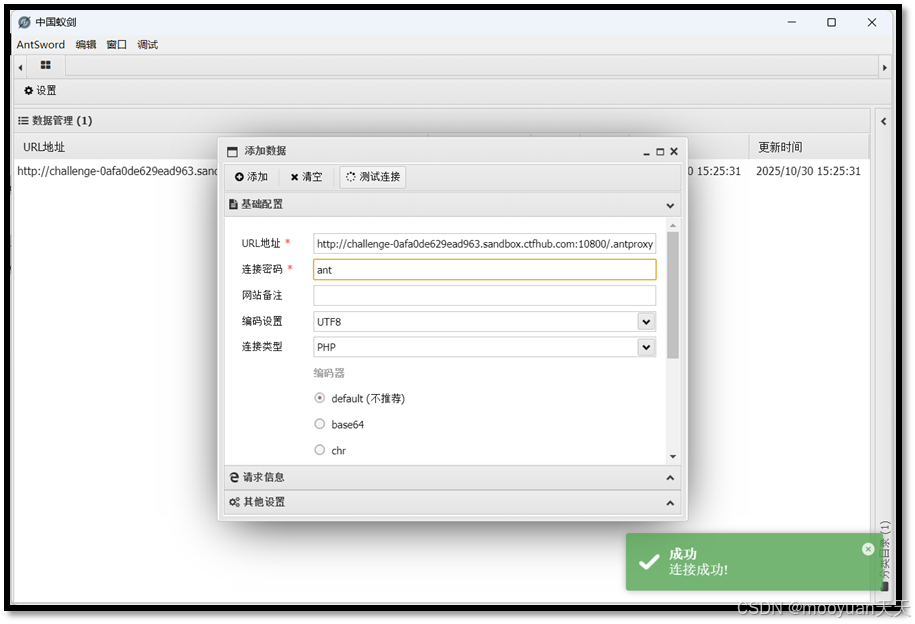Viewport: 915px width, 624px height.
Task: Click the home grid tab icon
Action: 46,65
